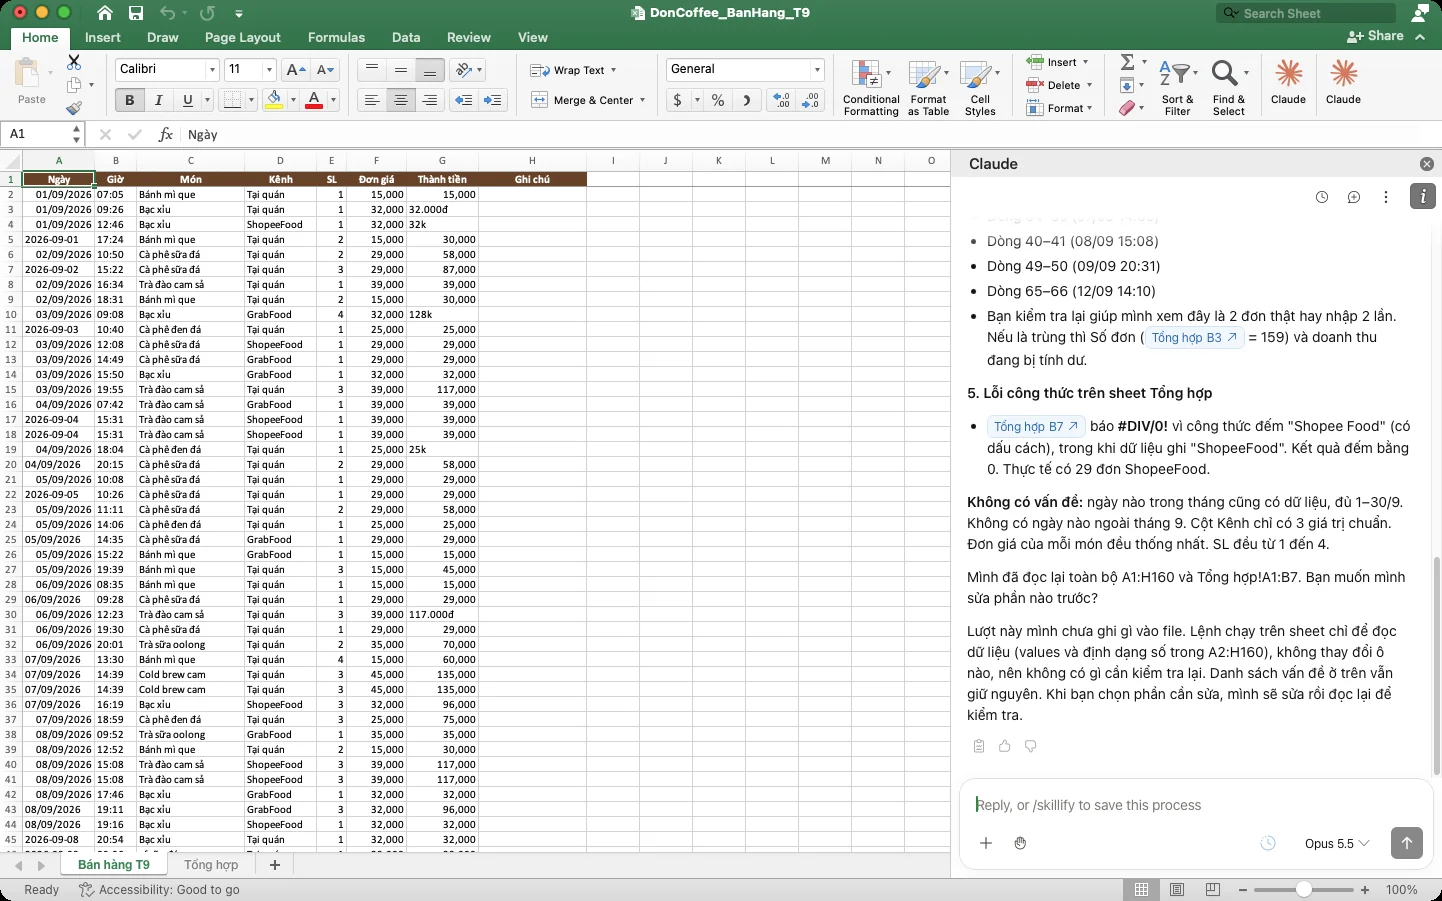1442x901 pixels.
Task: Switch to the Tổng hợp sheet tab
Action: 211,865
